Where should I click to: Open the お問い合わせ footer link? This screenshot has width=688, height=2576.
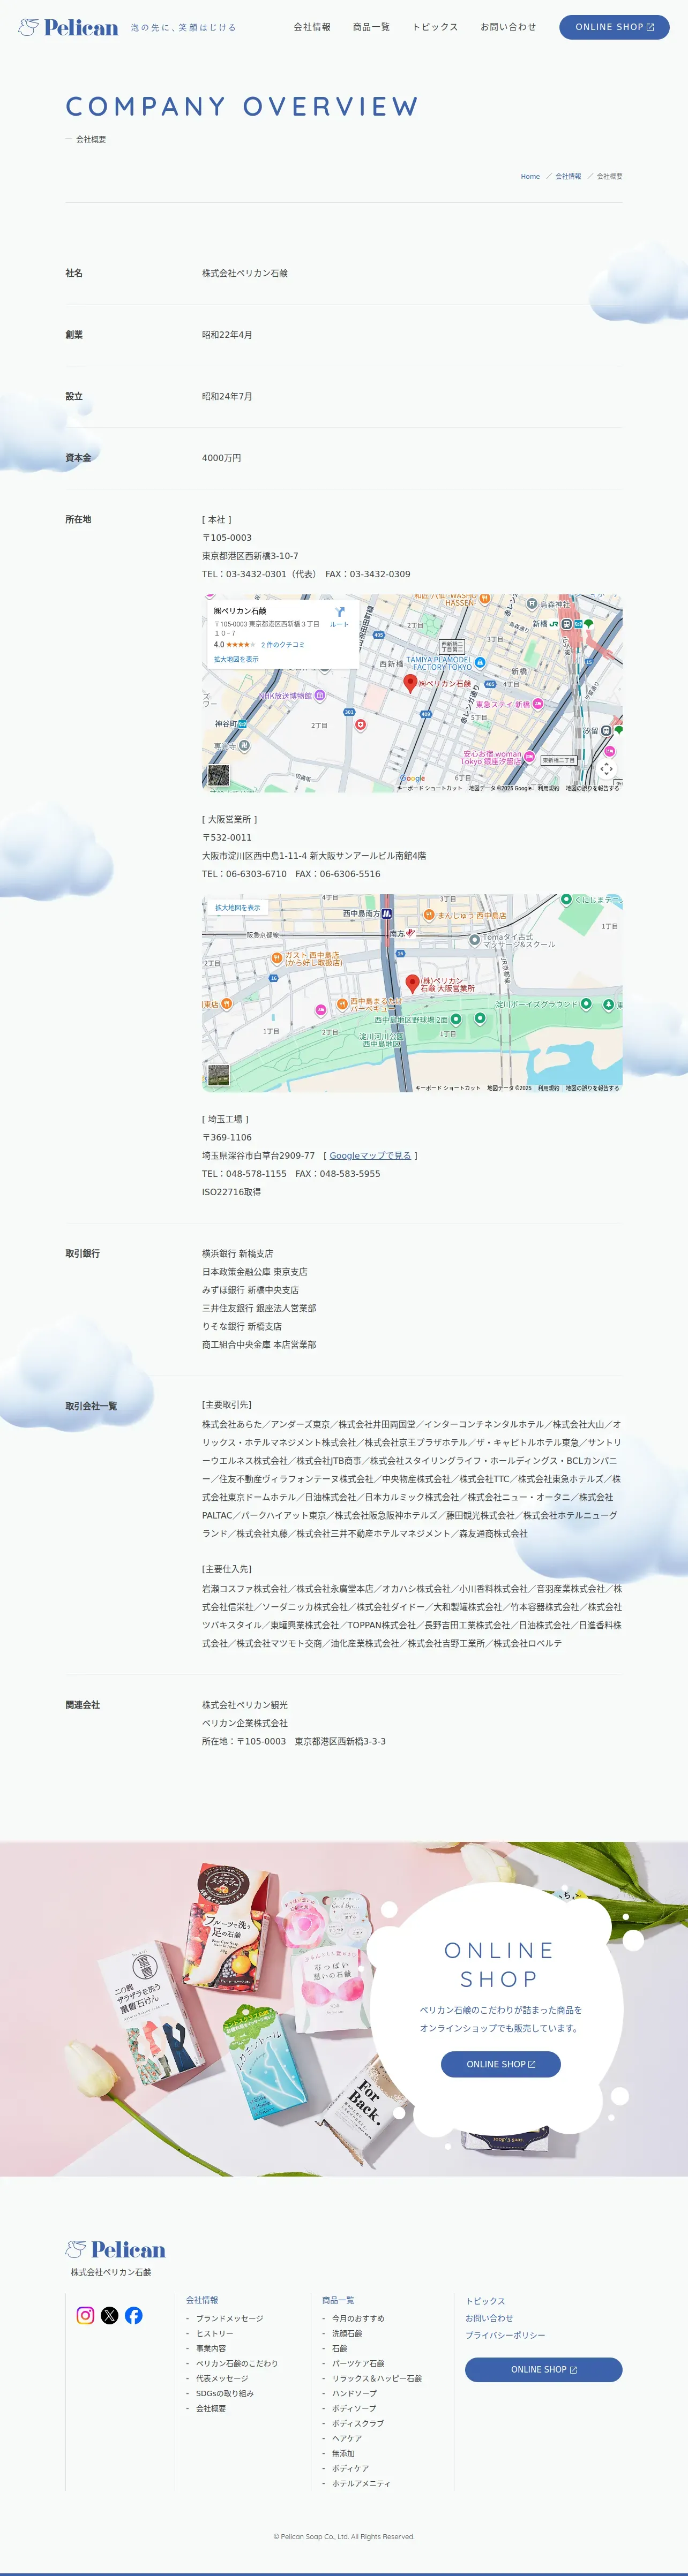[x=489, y=2318]
